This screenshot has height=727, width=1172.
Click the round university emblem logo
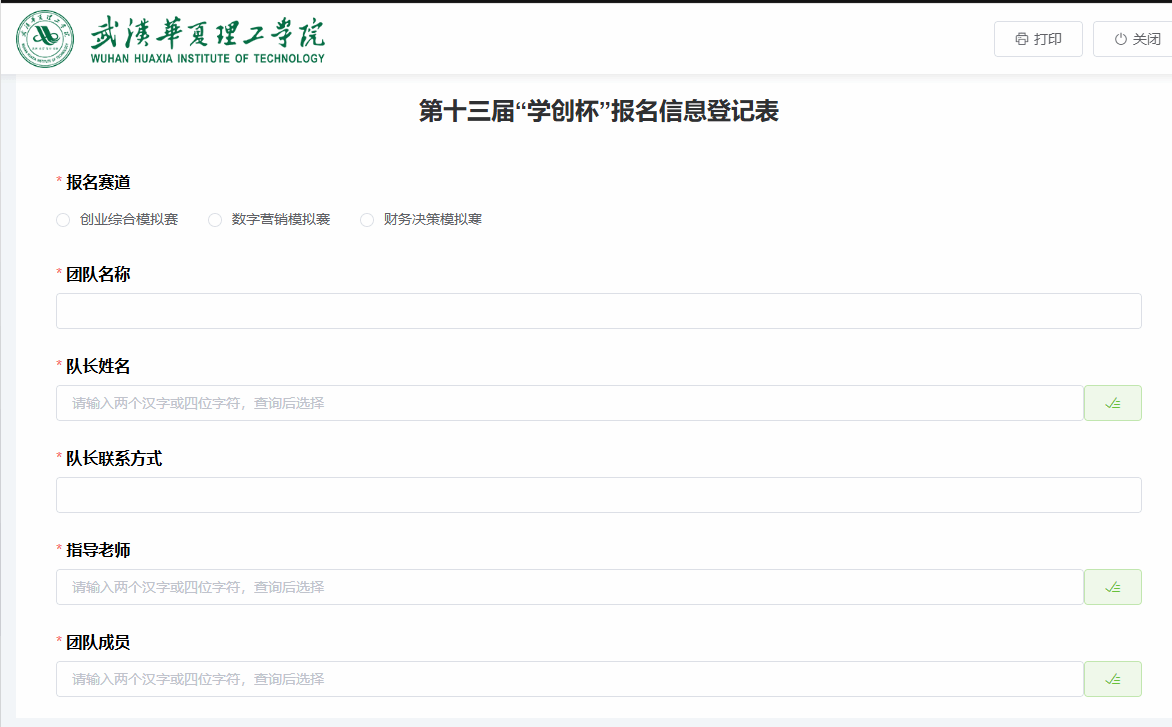[x=45, y=38]
